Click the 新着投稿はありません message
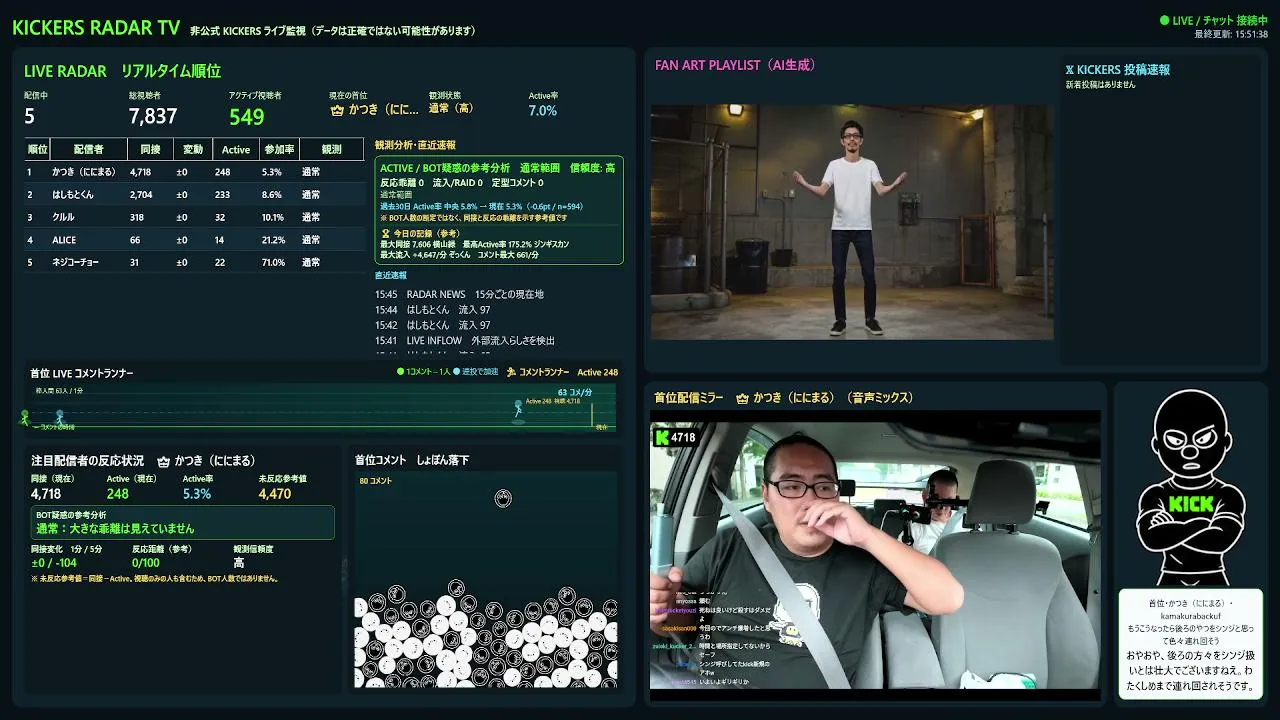This screenshot has width=1280, height=720. (1101, 85)
